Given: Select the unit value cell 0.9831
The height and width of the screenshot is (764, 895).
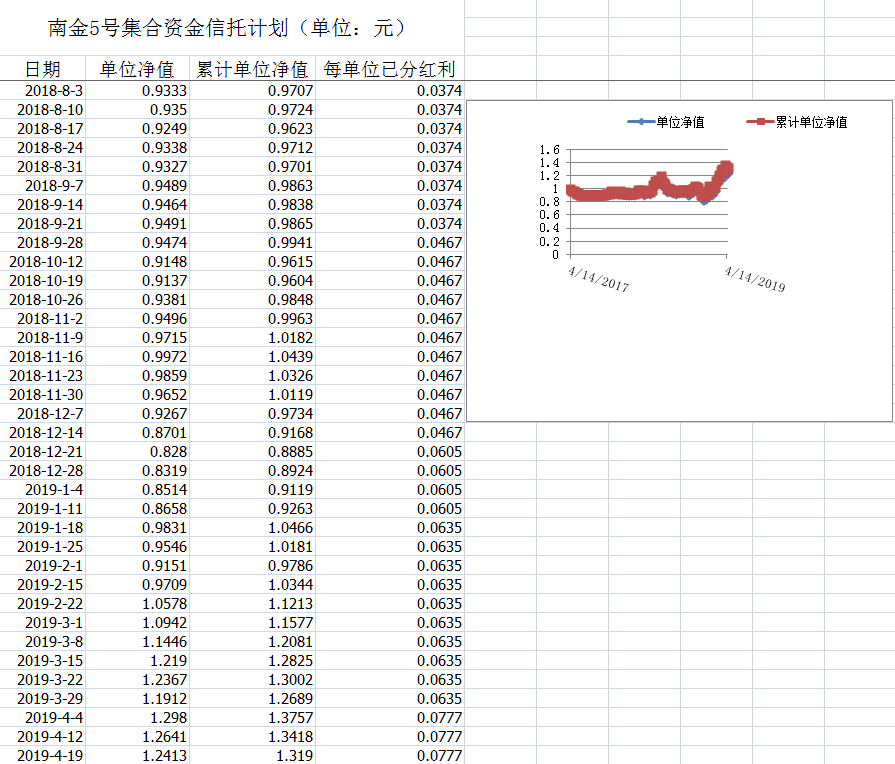Looking at the screenshot, I should click(137, 528).
